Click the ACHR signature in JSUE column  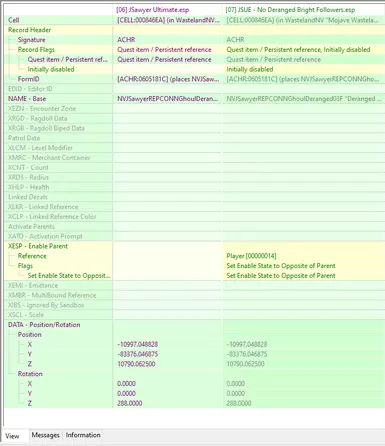235,40
